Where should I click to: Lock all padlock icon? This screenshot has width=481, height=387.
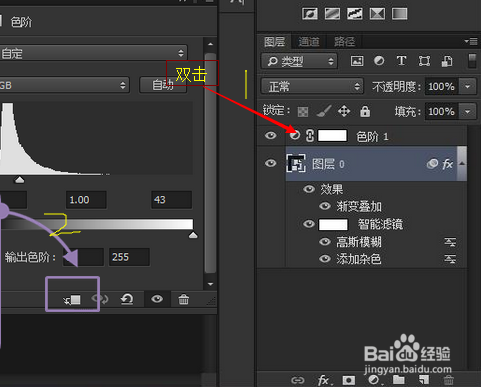click(365, 111)
